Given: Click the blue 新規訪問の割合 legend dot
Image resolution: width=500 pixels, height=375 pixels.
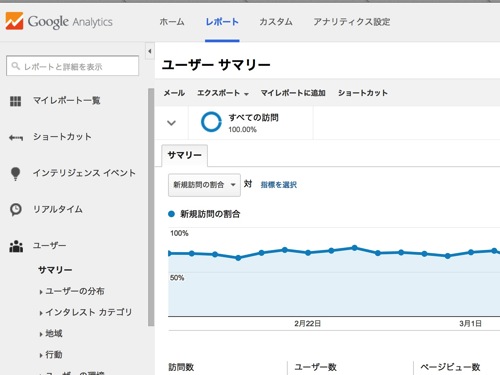Looking at the screenshot, I should (x=171, y=214).
